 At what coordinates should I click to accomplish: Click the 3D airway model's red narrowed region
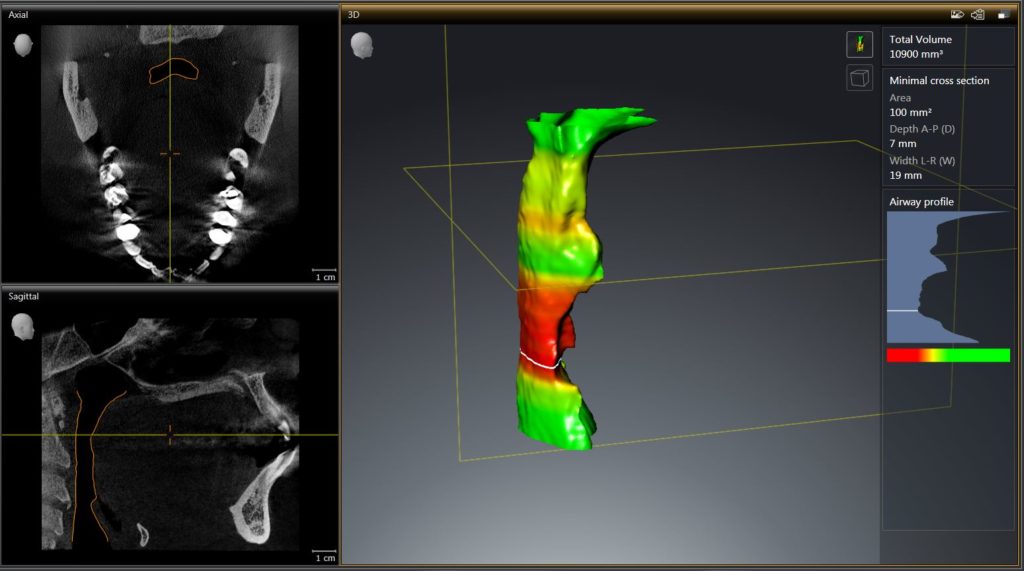click(545, 323)
